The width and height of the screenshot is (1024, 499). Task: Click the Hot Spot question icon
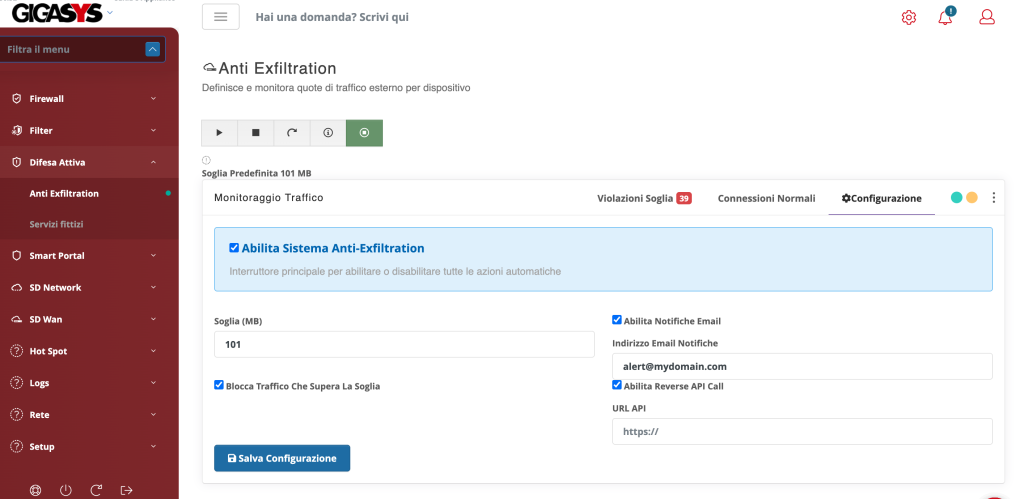(16, 351)
